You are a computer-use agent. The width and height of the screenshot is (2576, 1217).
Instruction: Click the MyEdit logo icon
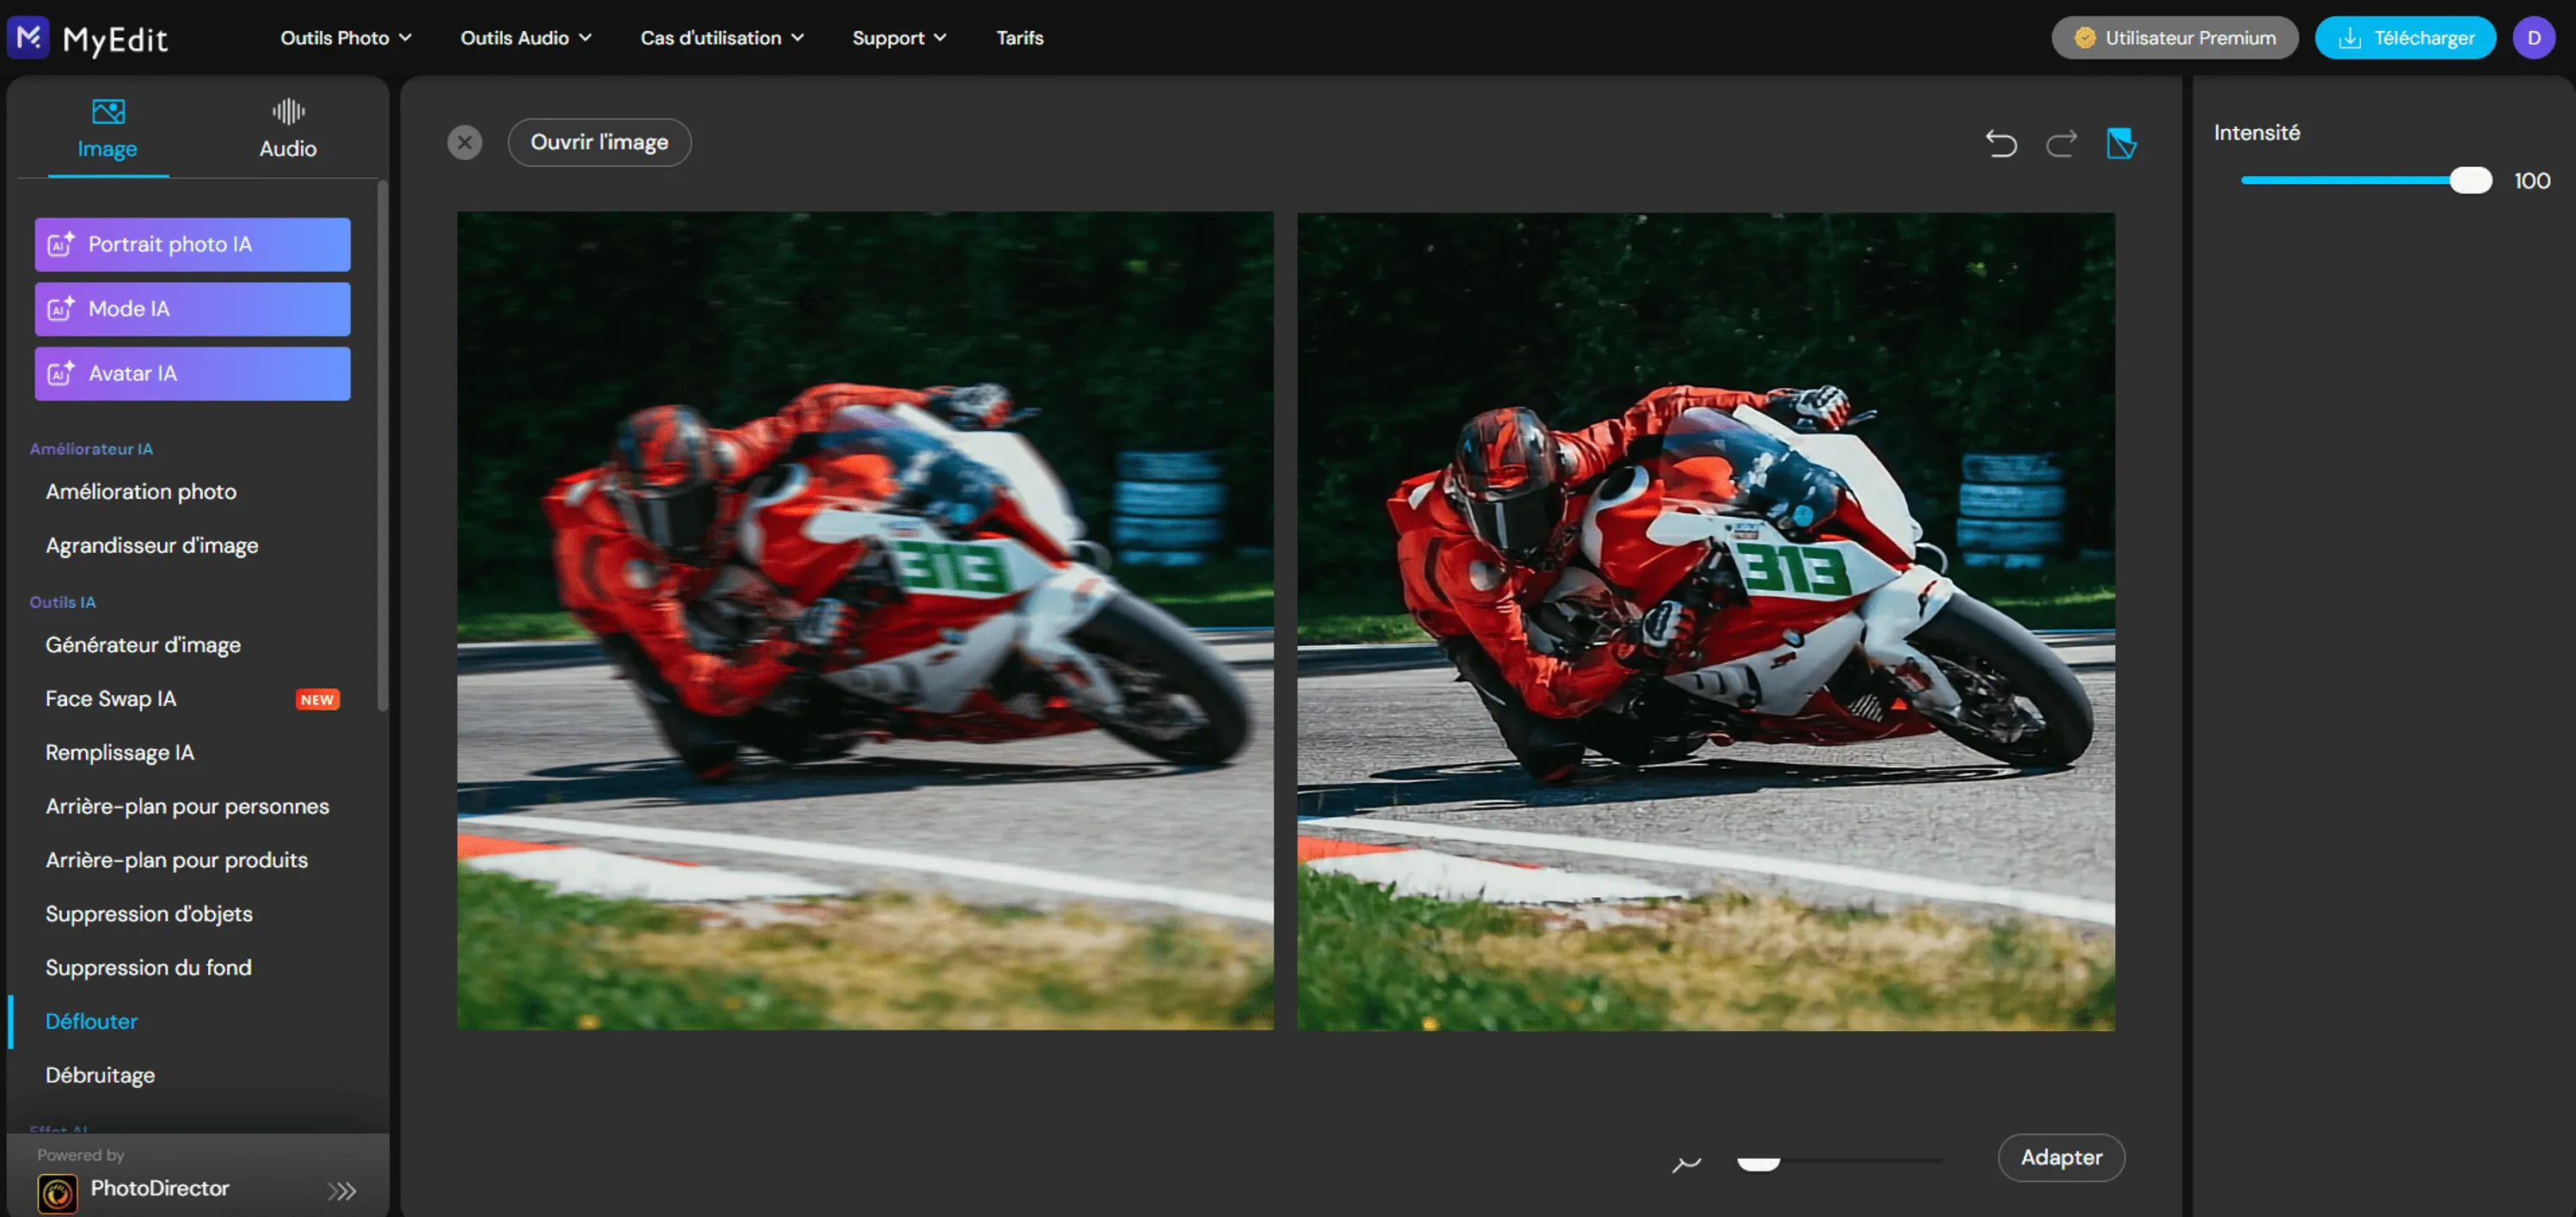(x=28, y=38)
